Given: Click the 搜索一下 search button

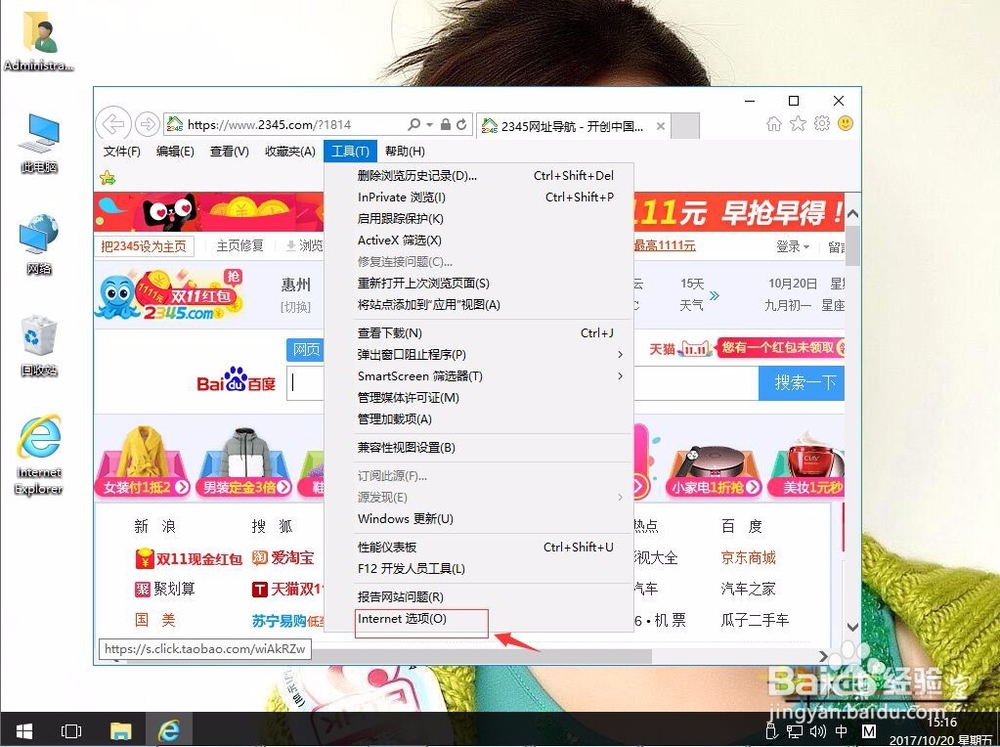Looking at the screenshot, I should [x=802, y=383].
